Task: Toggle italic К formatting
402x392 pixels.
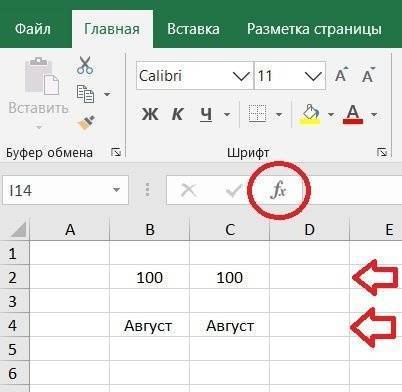Action: point(177,114)
